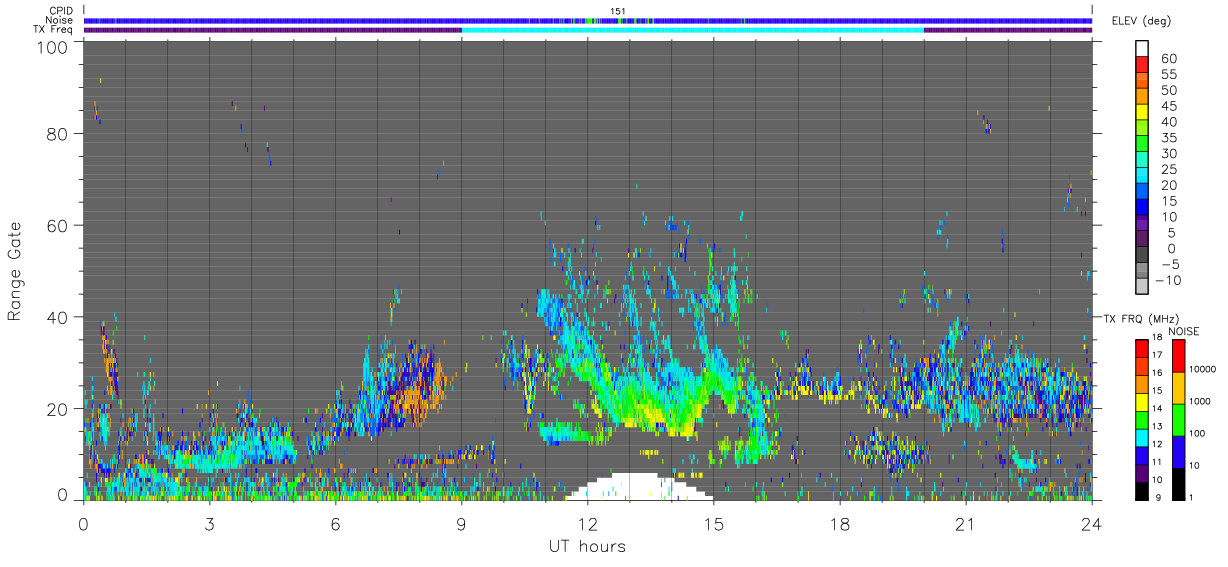
Task: Pick the green 100–1000 NOISE swatch
Action: [1178, 419]
